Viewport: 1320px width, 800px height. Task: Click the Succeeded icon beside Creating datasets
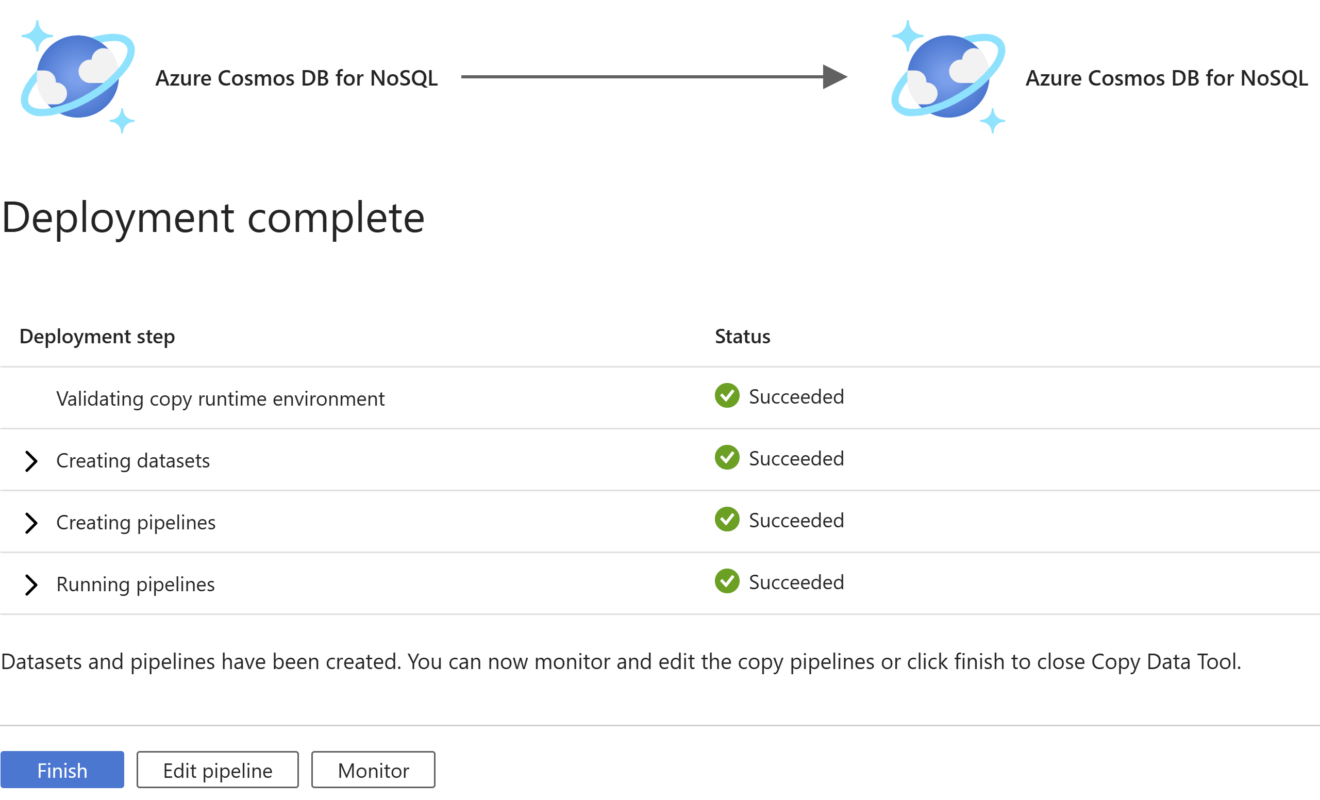coord(727,458)
